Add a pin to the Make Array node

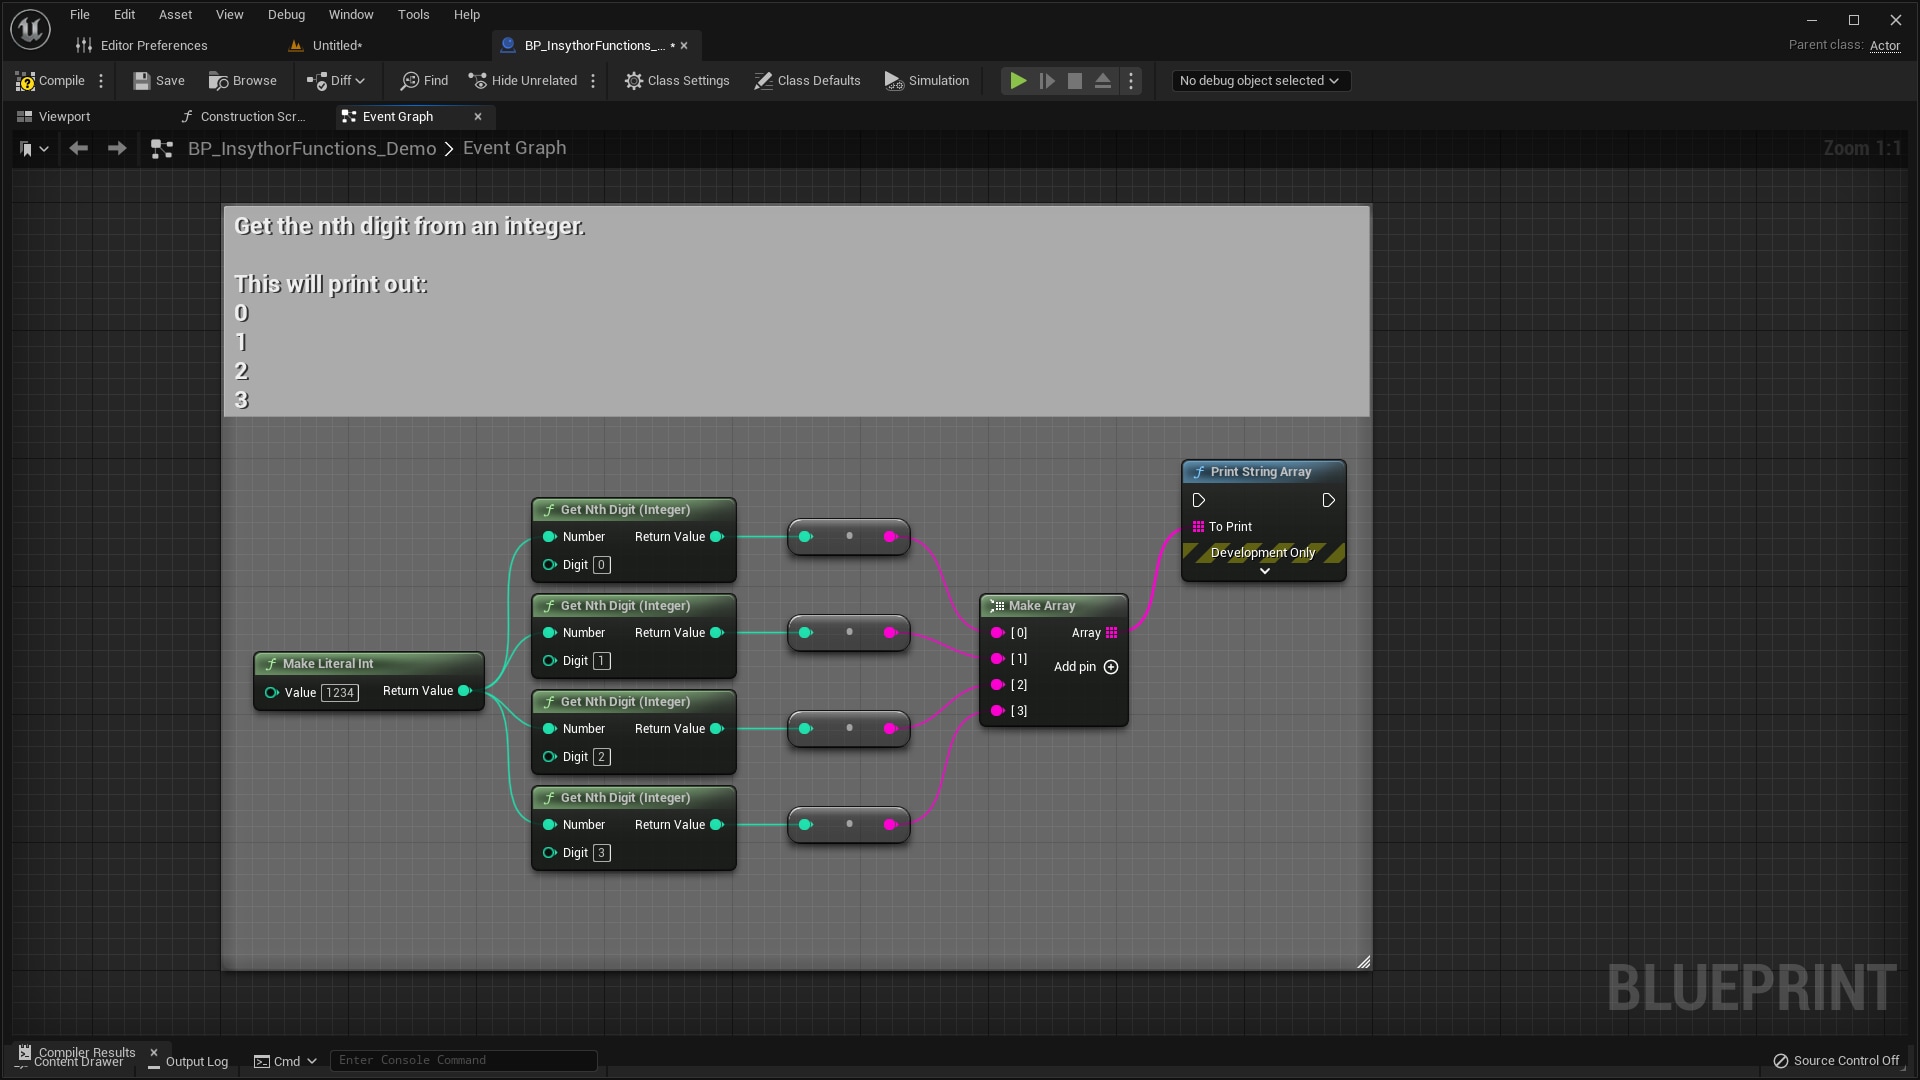pyautogui.click(x=1111, y=667)
